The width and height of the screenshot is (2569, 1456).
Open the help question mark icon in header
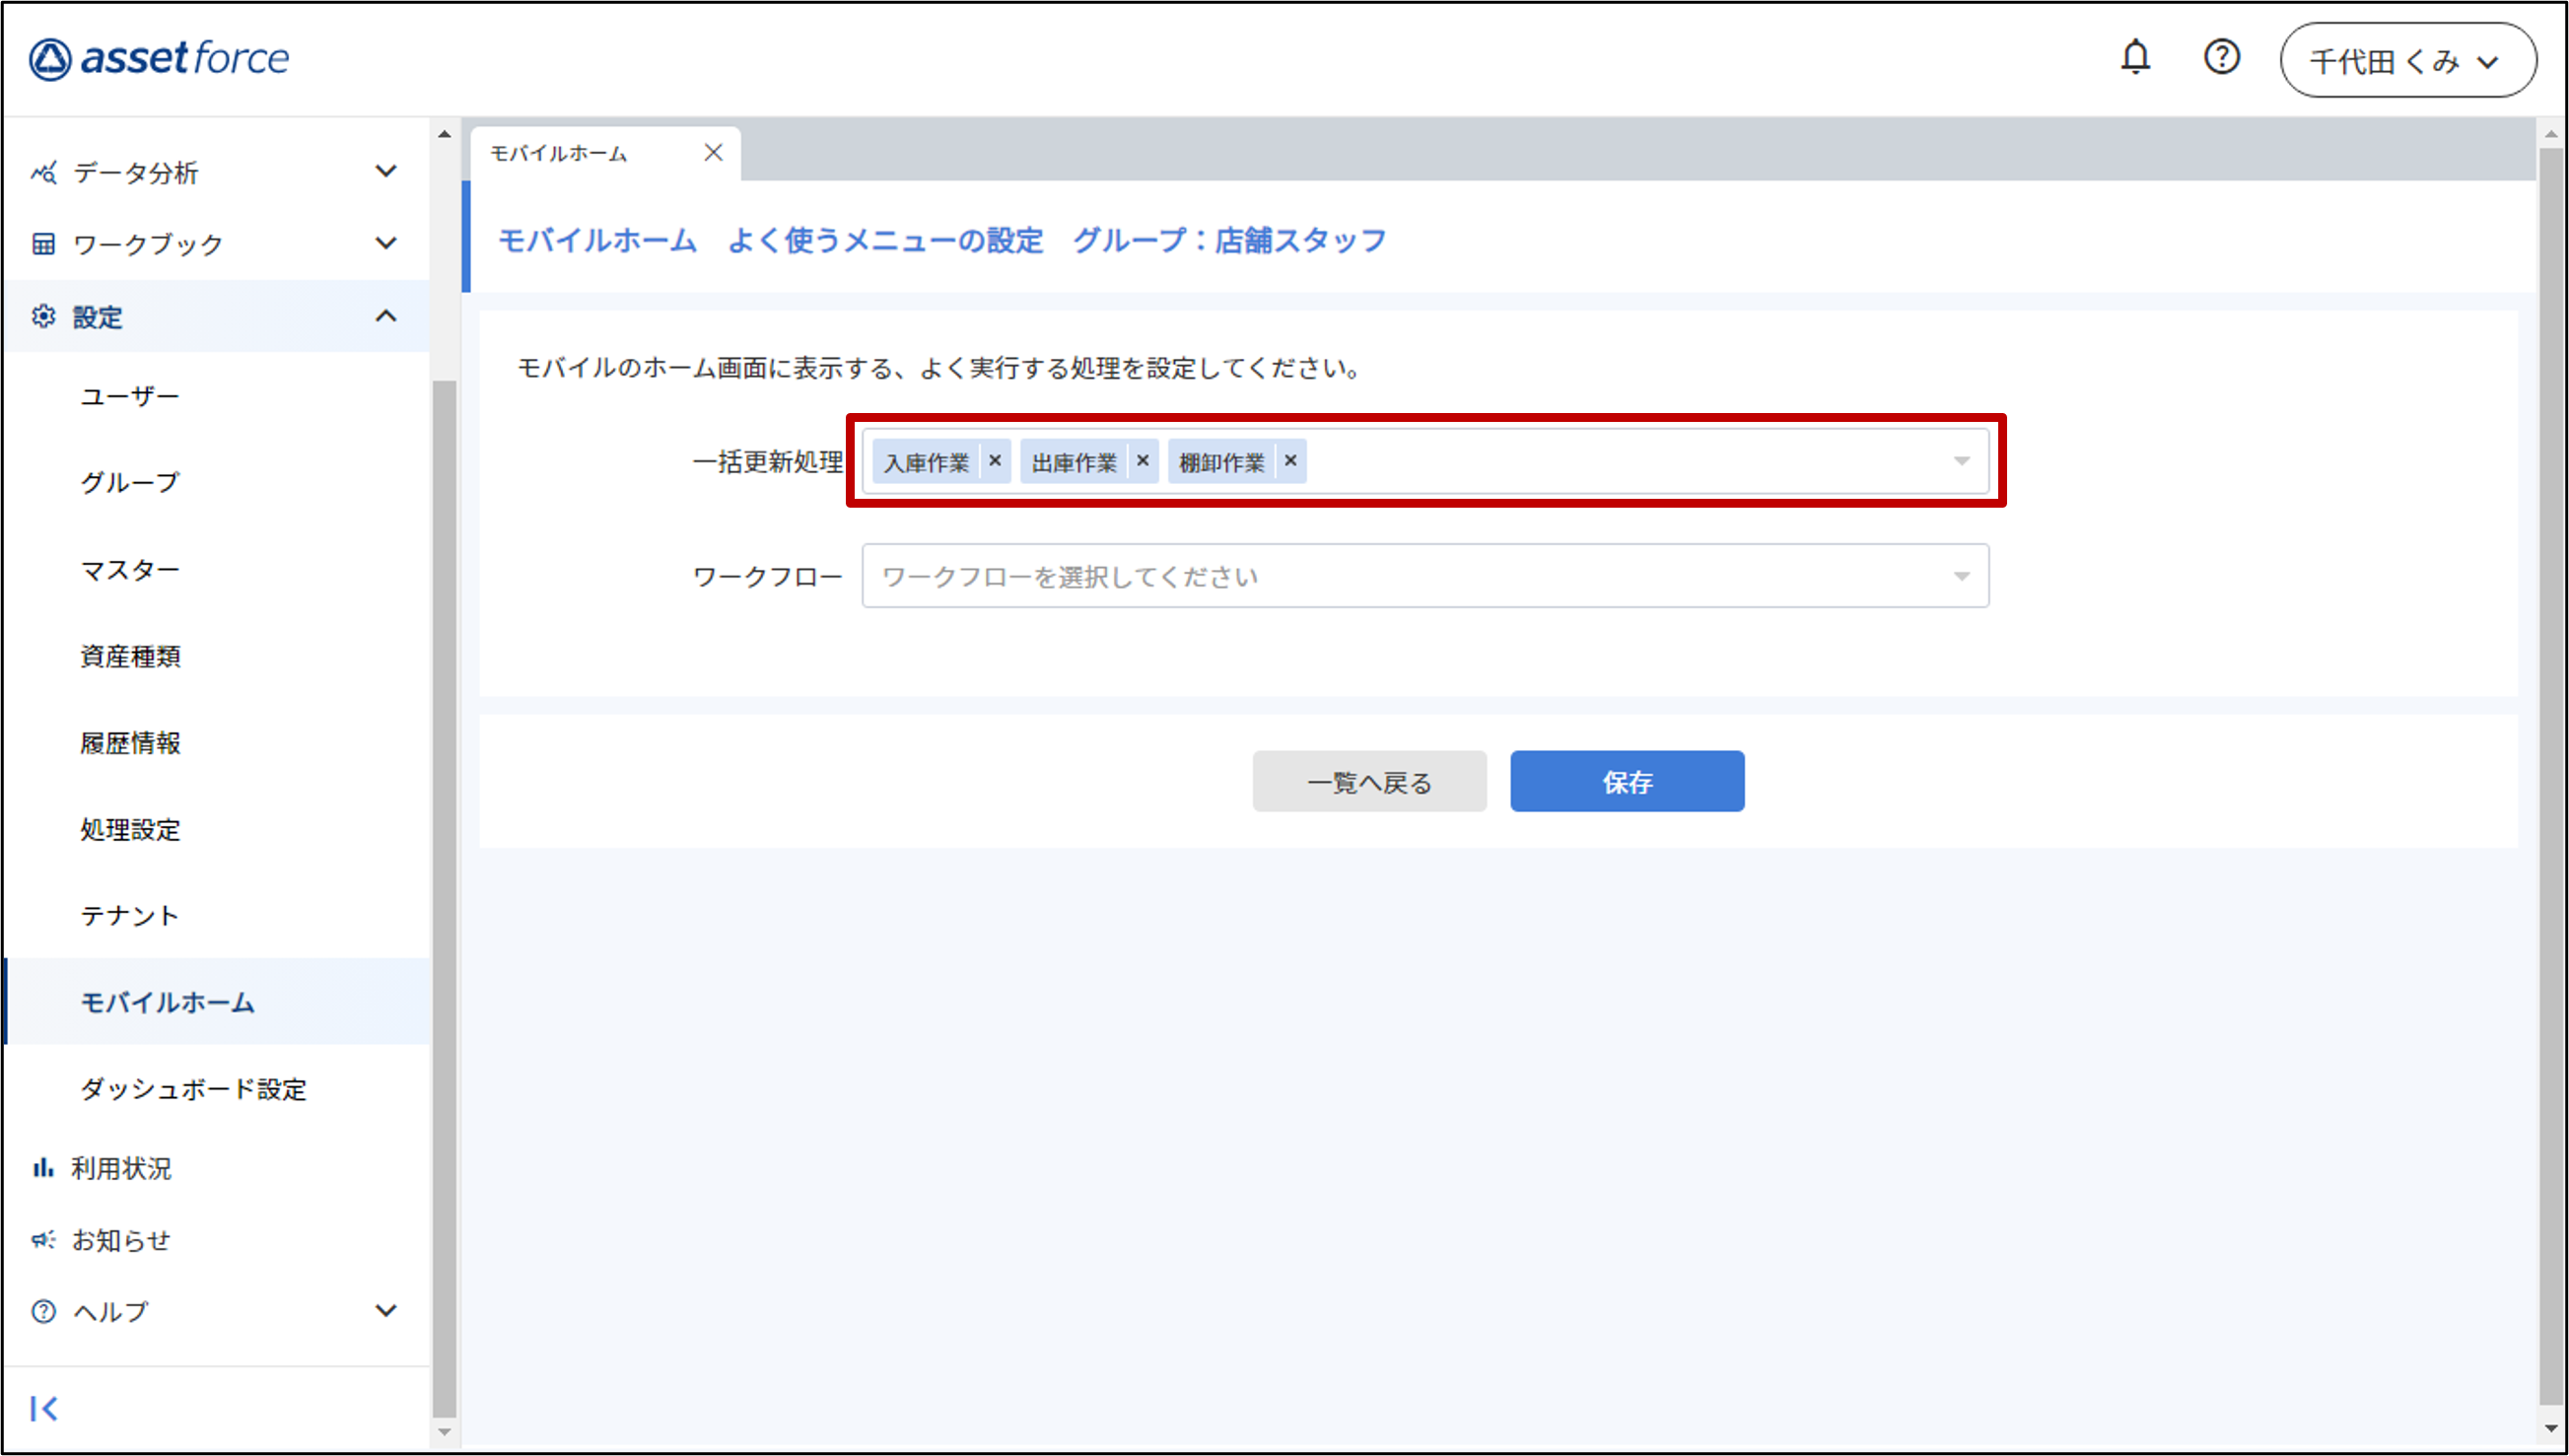pos(2221,58)
